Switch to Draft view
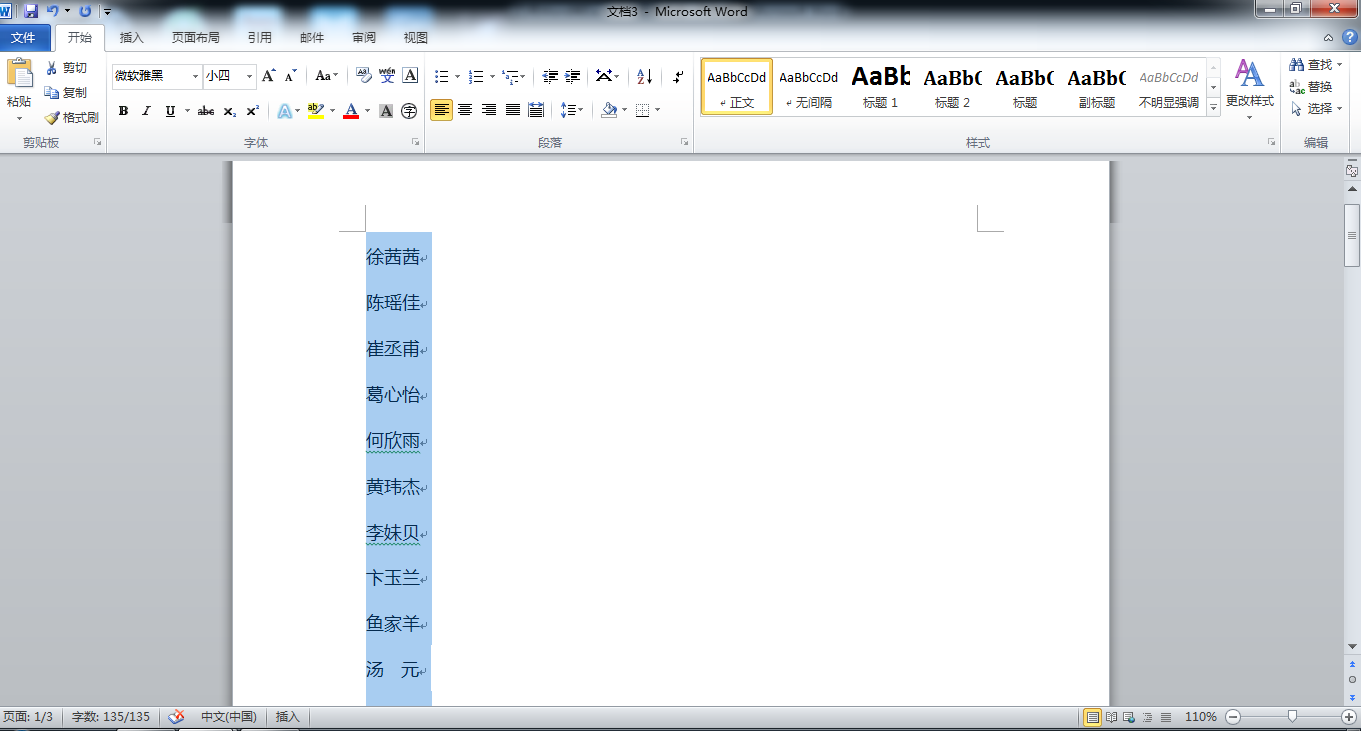This screenshot has width=1361, height=731. (1165, 717)
